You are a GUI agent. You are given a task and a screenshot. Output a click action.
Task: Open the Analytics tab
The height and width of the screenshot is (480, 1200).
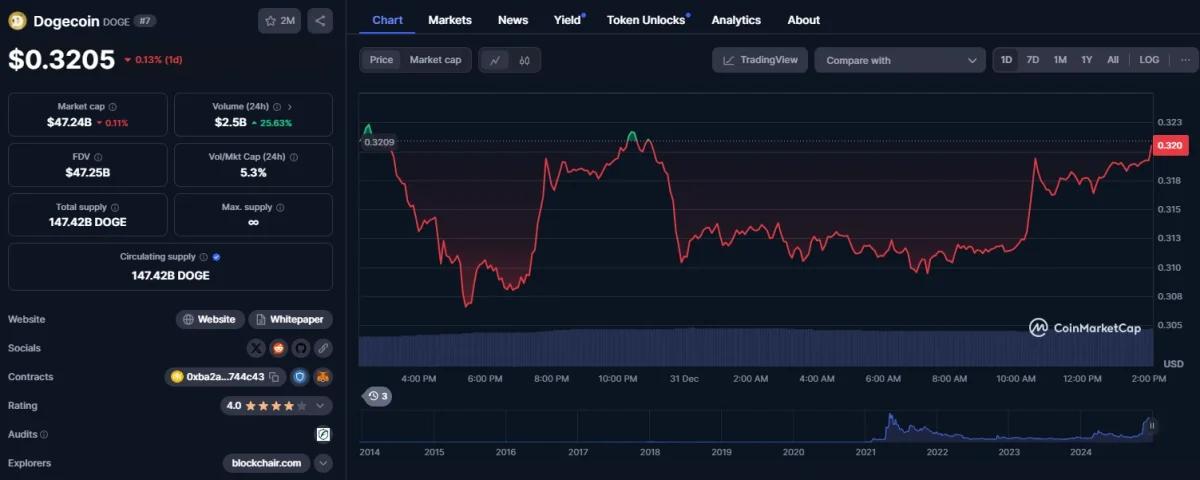point(736,20)
